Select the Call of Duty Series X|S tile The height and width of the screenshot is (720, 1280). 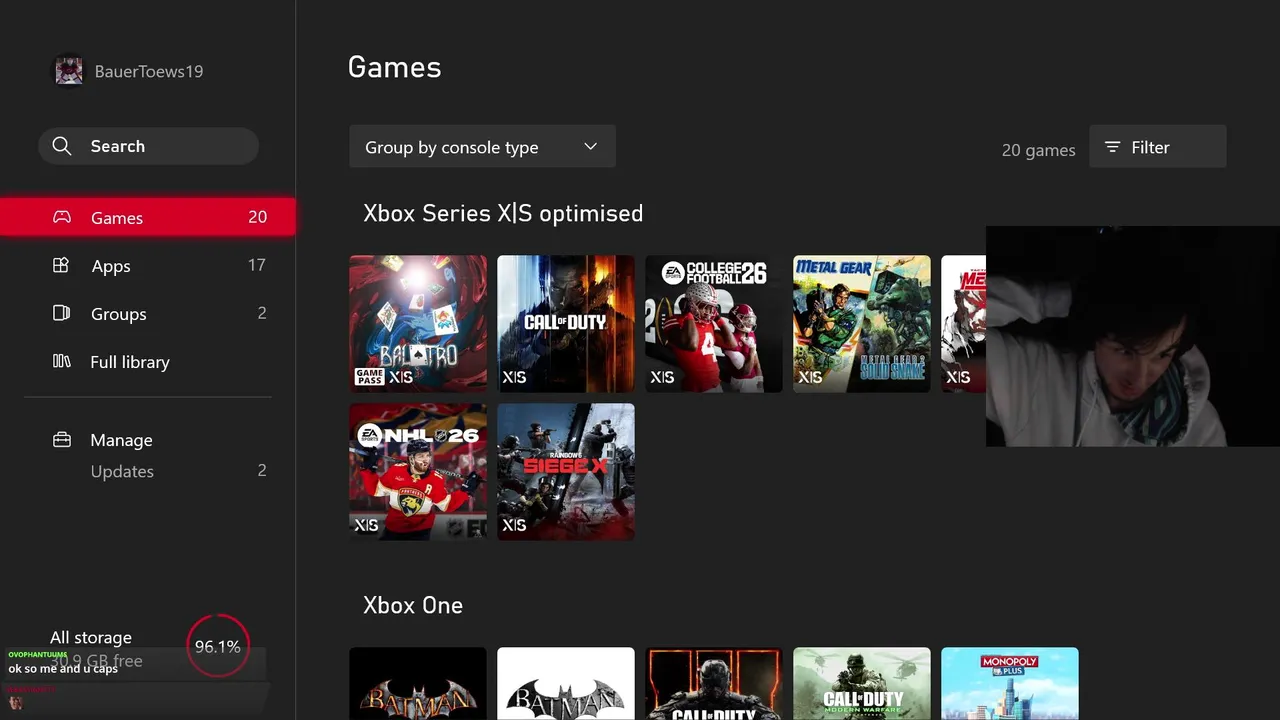(x=566, y=324)
